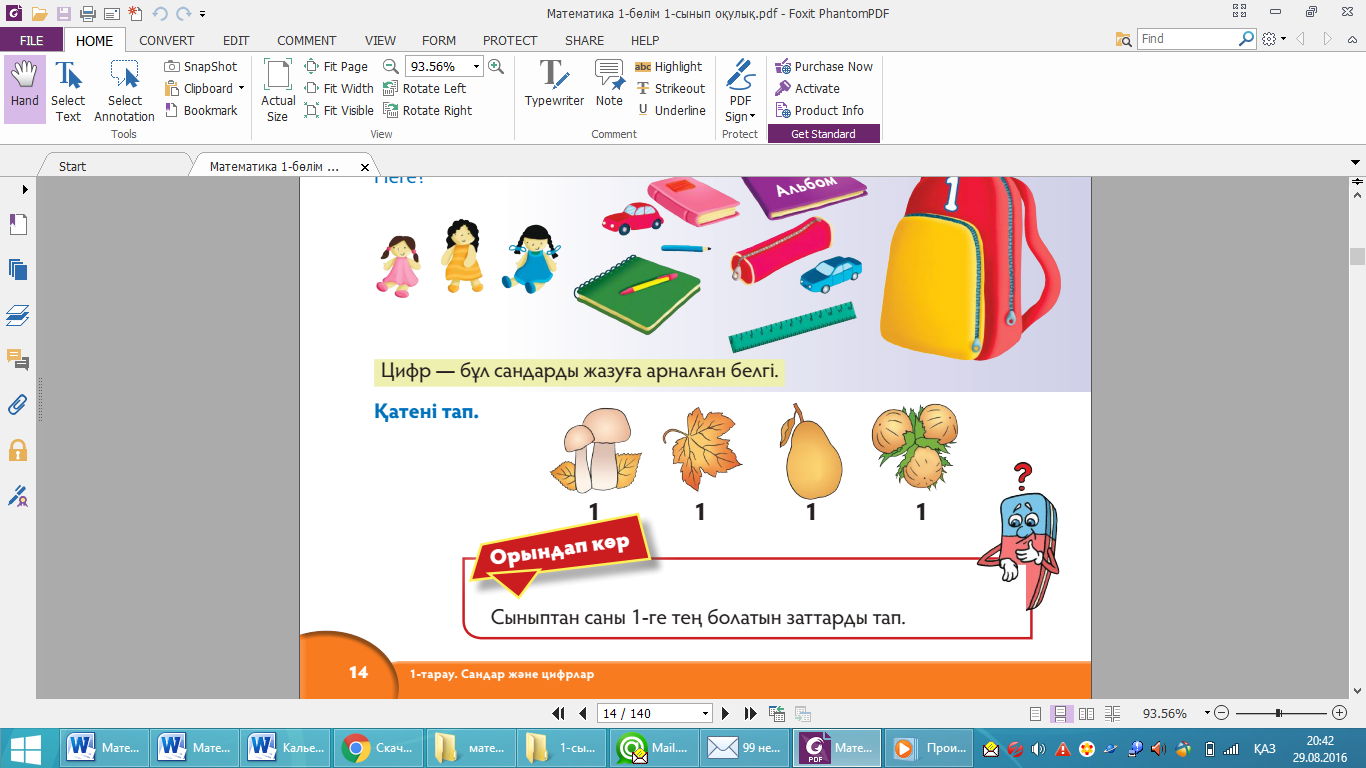The height and width of the screenshot is (768, 1366).
Task: Switch to the EDIT ribbon tab
Action: 236,40
